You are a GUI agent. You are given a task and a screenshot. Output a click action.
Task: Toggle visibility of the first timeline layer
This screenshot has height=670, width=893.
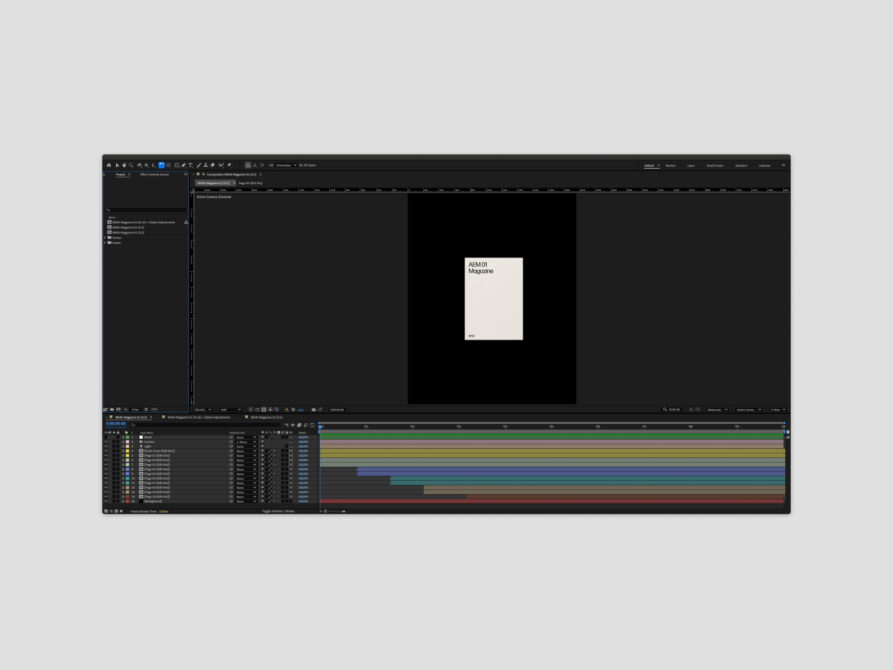(106, 437)
